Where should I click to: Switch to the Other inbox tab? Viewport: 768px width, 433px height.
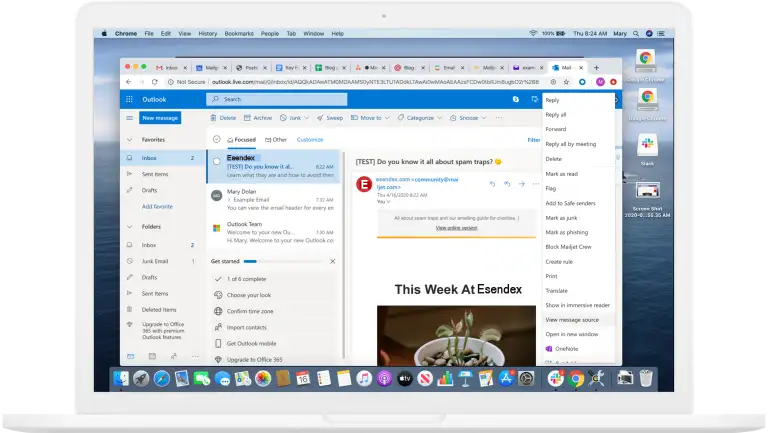click(x=276, y=140)
